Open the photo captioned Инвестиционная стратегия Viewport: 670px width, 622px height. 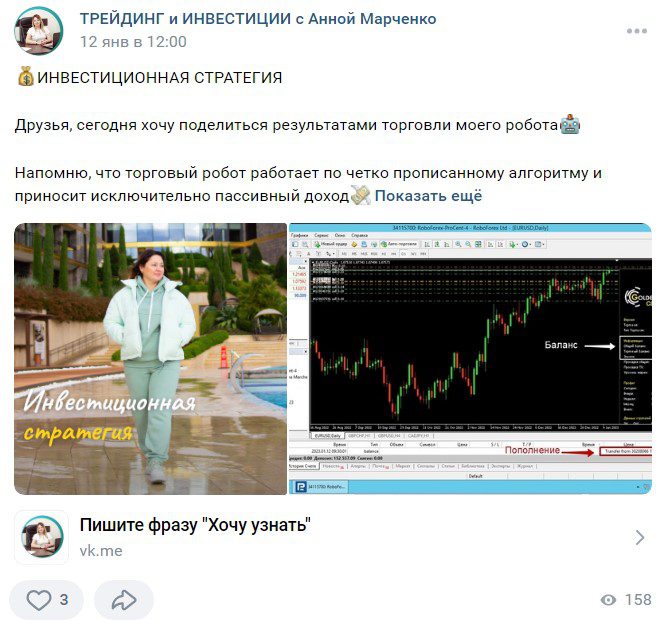pos(150,359)
